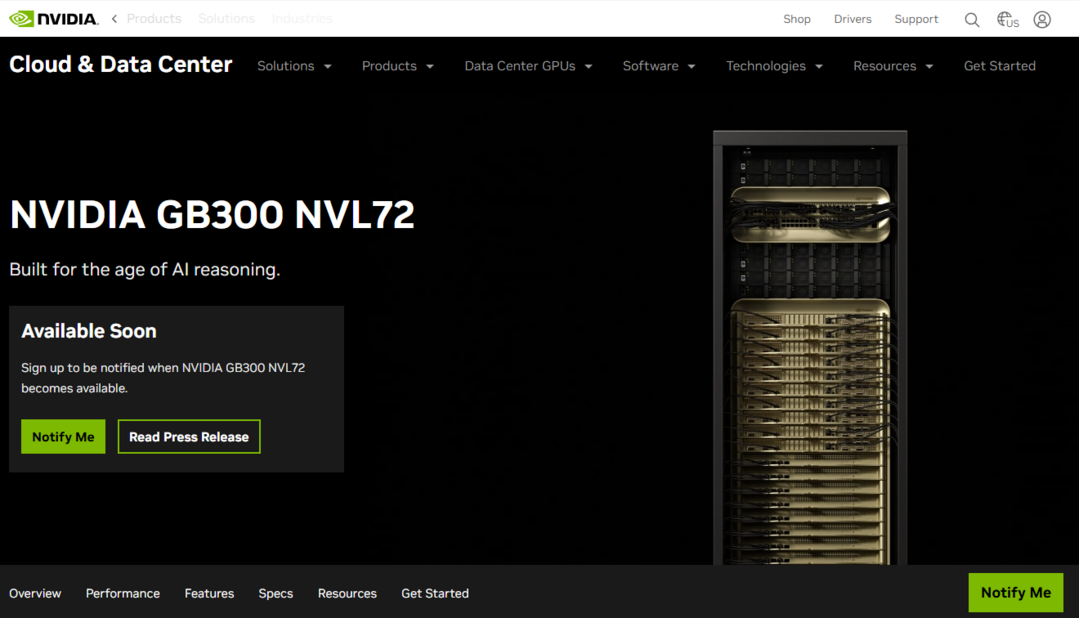
Task: Click Get Started in the top nav
Action: 999,66
